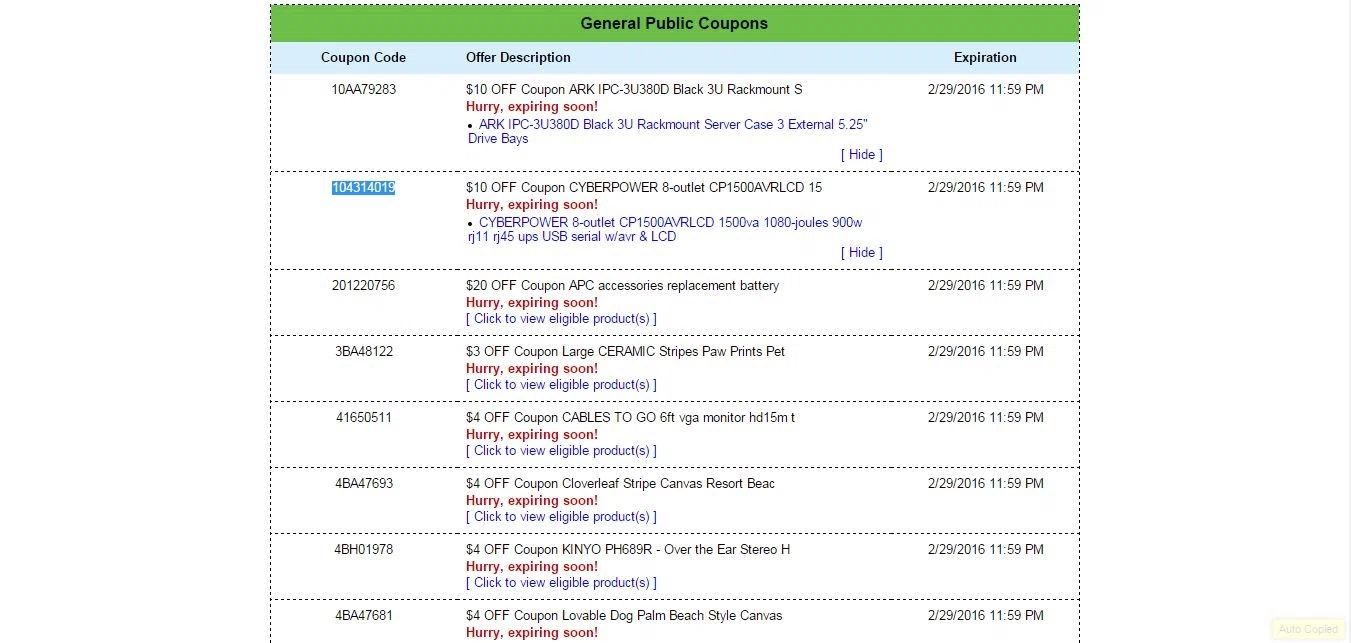The image size is (1351, 643).
Task: Hide products for the ARK IPC-3U380D coupon
Action: point(862,154)
